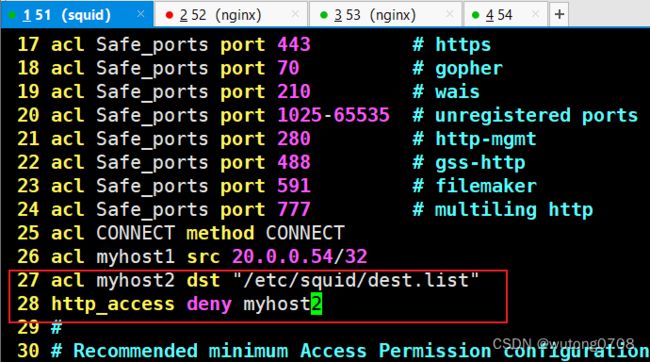
Task: Open the 3 53 (nginx) session tab
Action: pyautogui.click(x=385, y=15)
